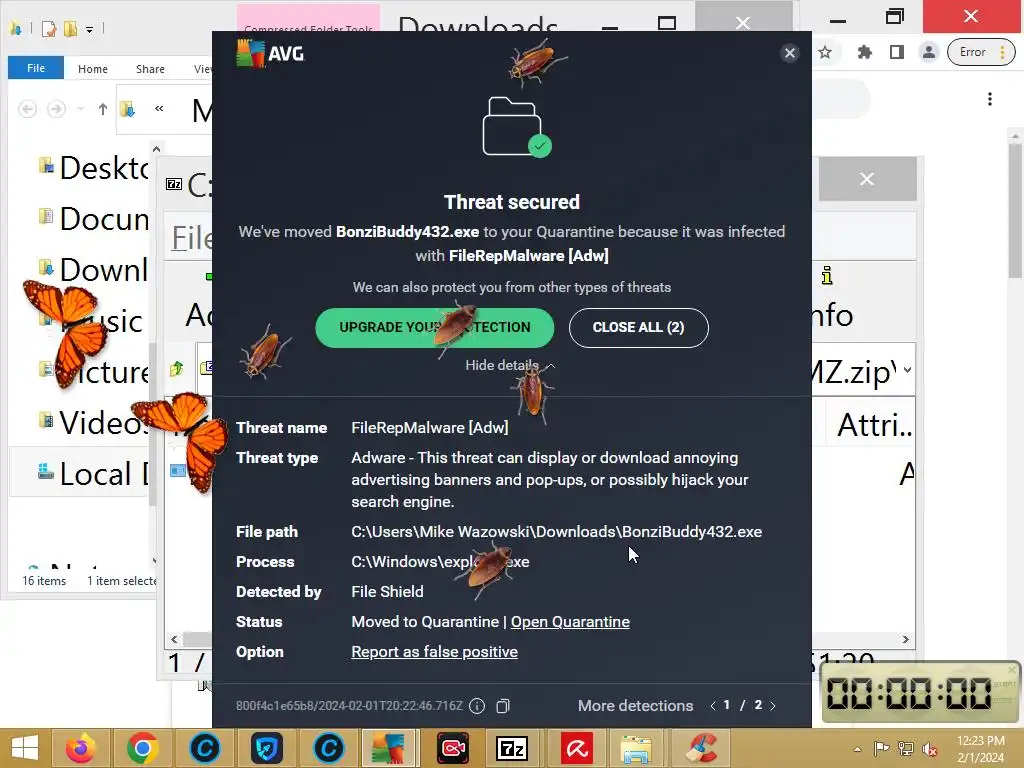Copy the detection ID to clipboard
Screen dimensions: 1024x768
(503, 706)
